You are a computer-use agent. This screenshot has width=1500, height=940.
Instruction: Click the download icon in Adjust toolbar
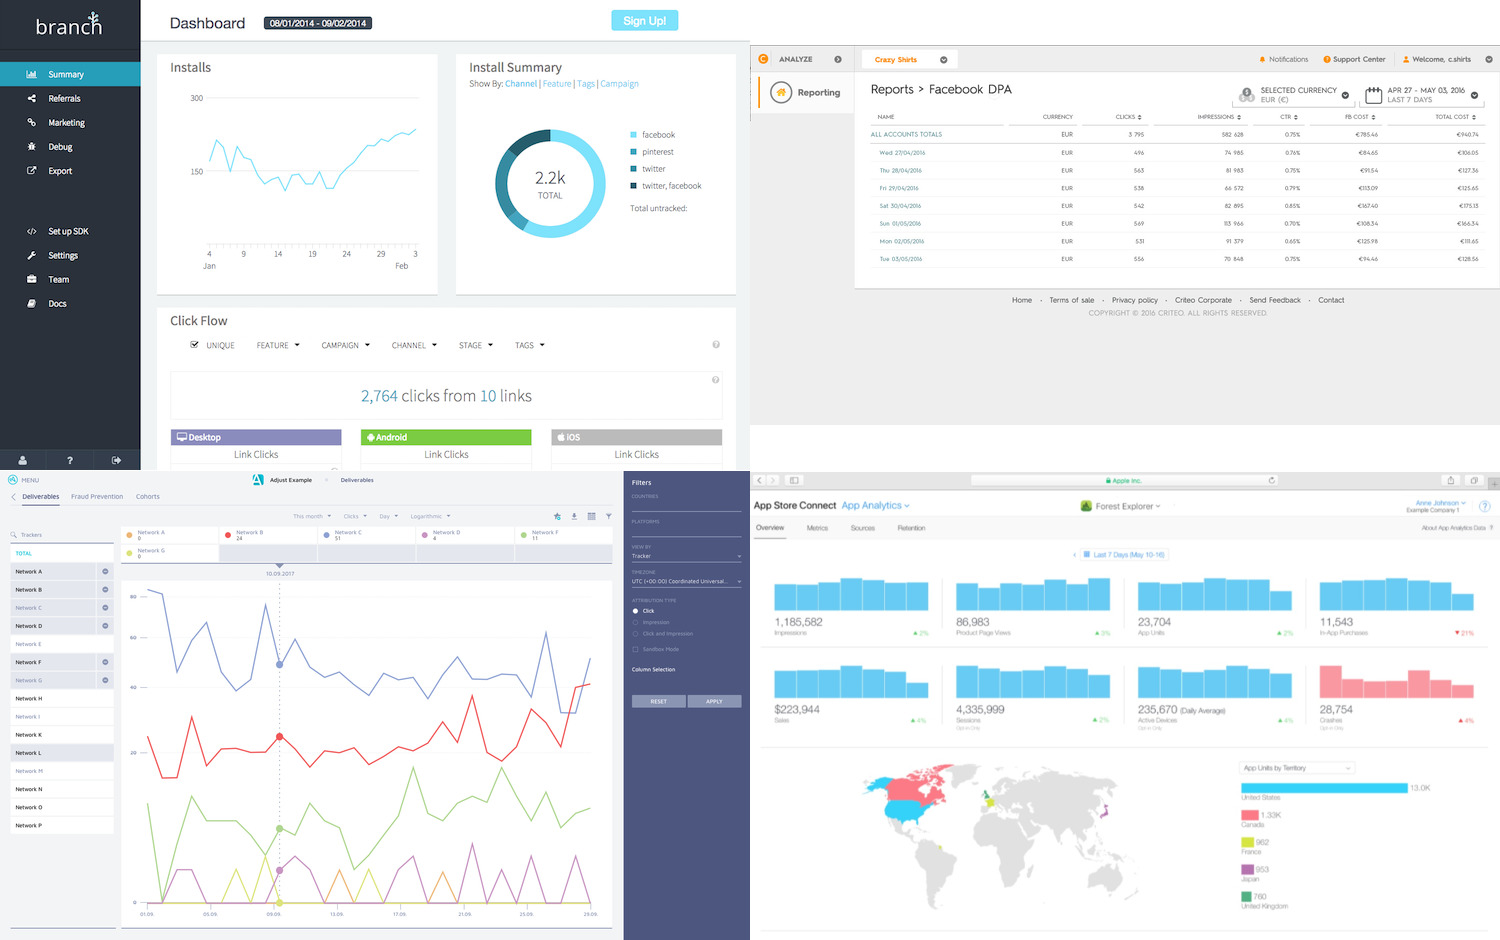574,516
